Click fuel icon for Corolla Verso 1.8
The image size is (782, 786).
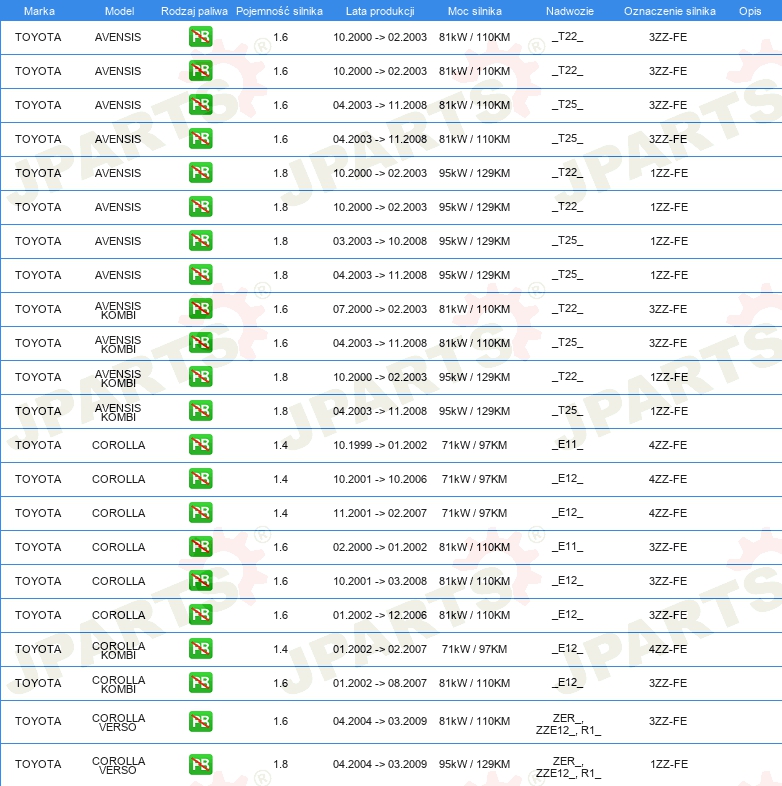coord(200,764)
